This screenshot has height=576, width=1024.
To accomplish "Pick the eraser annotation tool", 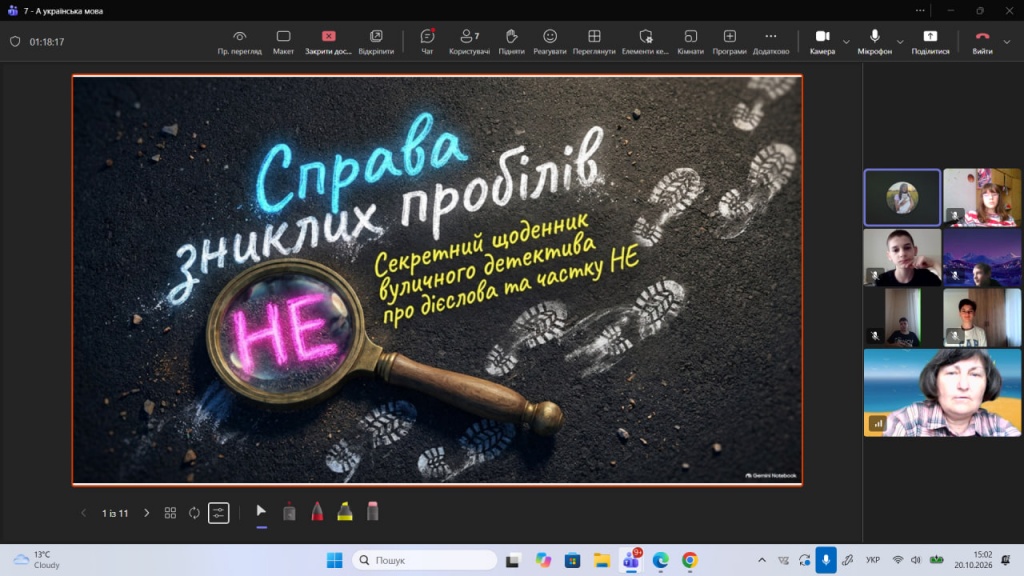I will 372,511.
